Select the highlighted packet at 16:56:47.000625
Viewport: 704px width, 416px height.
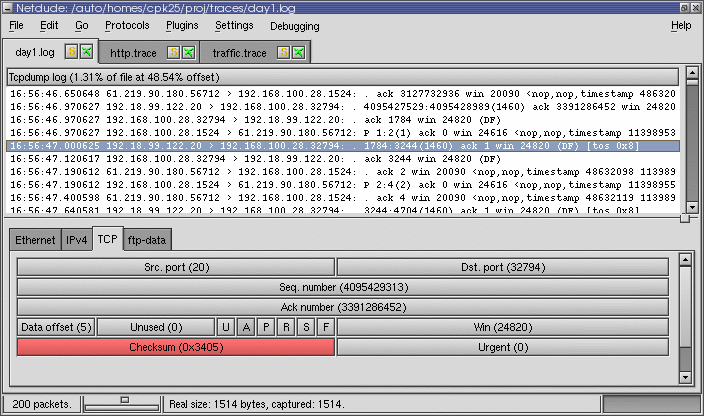[x=343, y=146]
